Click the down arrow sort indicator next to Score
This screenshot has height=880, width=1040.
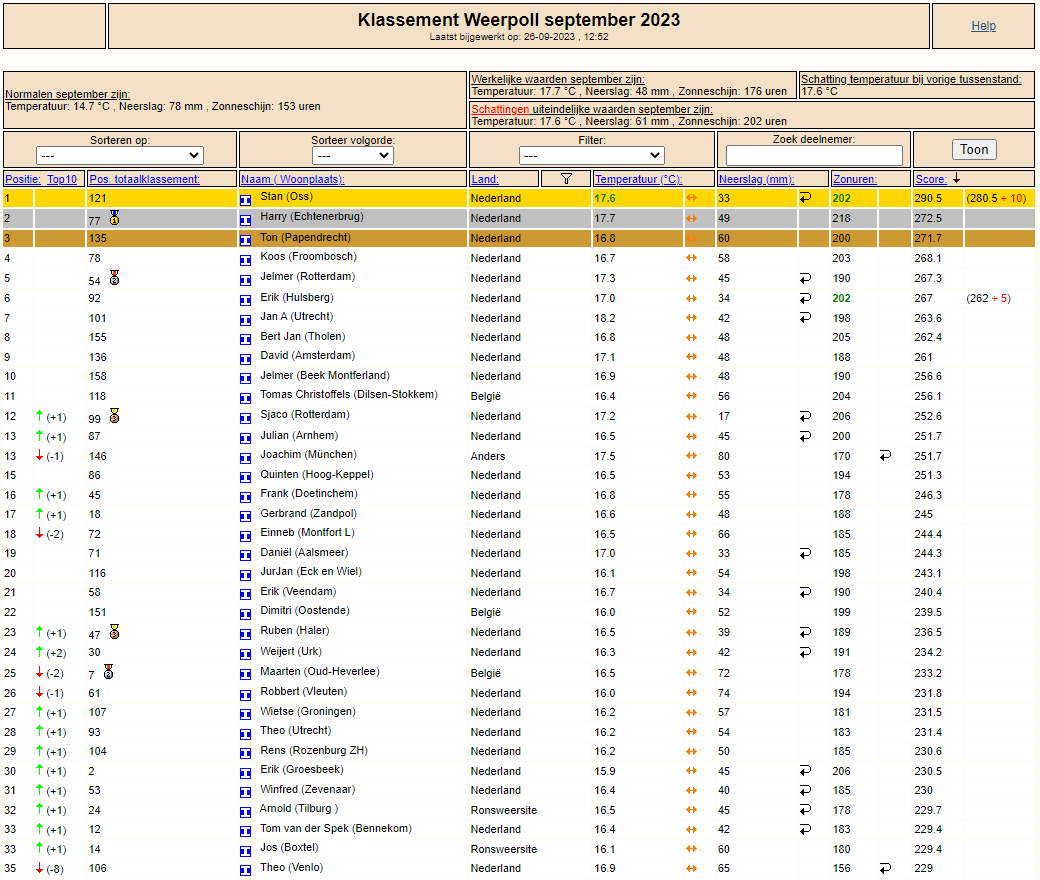pyautogui.click(x=956, y=179)
